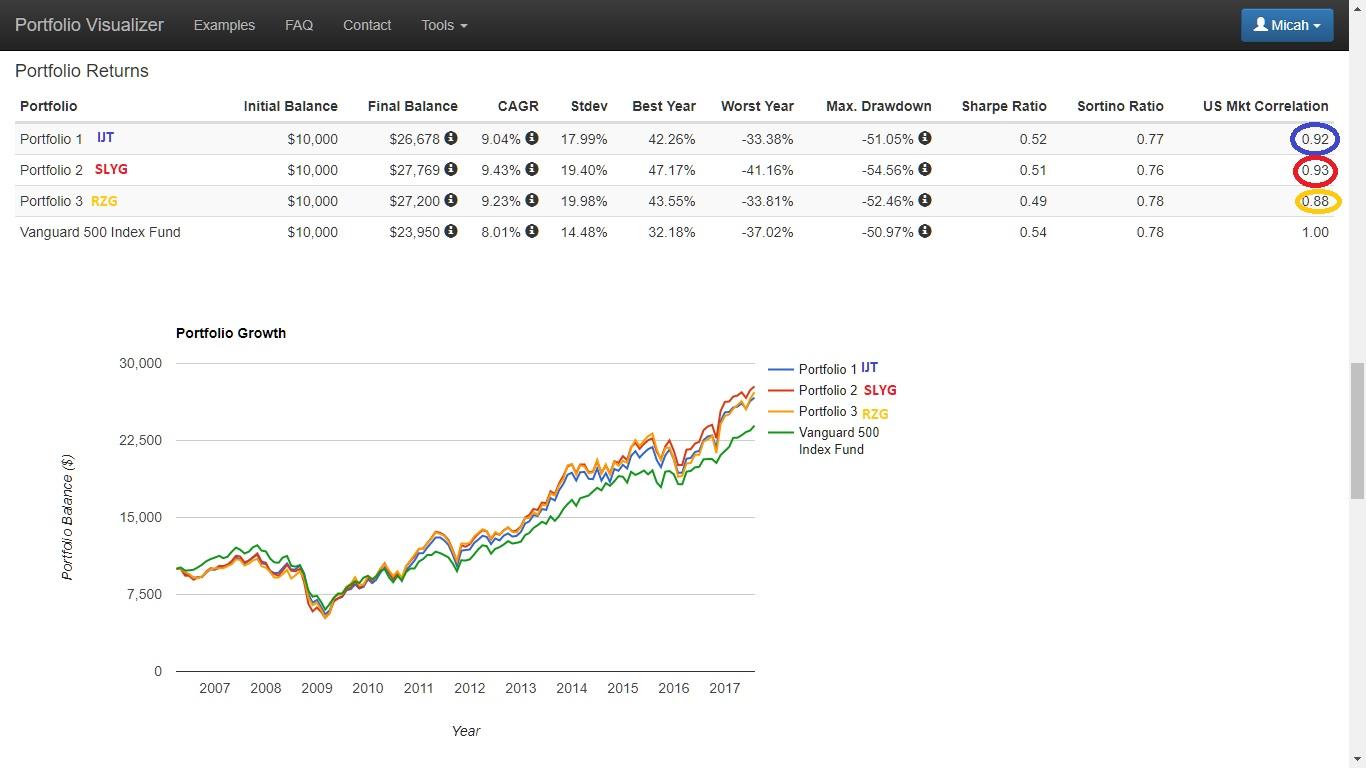Click the 1.00 correlation value
Viewport: 1366px width, 768px height.
pyautogui.click(x=1315, y=232)
